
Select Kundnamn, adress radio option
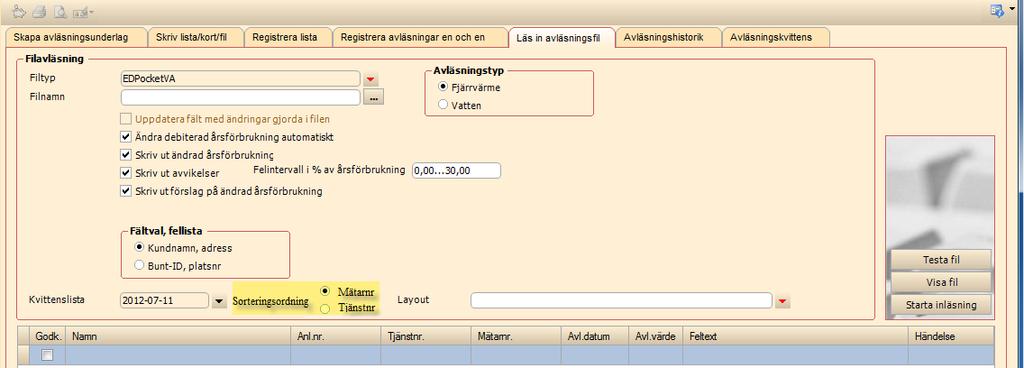click(x=138, y=248)
